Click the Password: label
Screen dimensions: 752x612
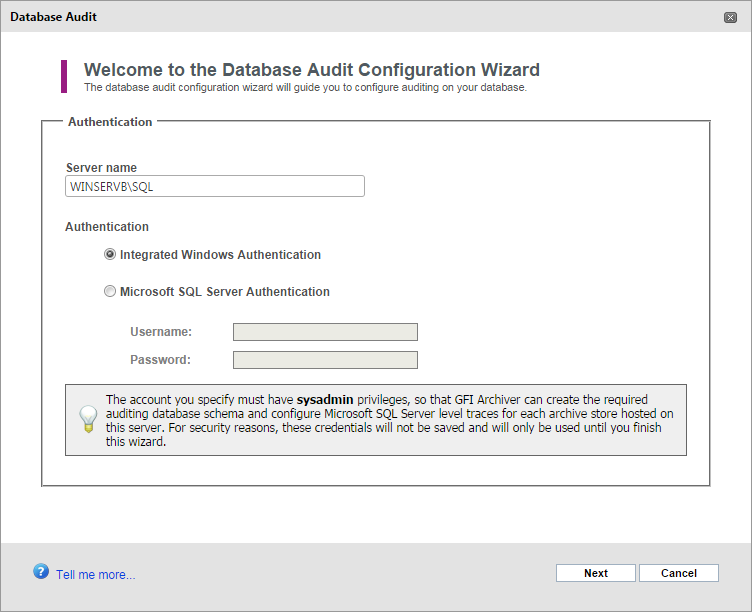(160, 360)
